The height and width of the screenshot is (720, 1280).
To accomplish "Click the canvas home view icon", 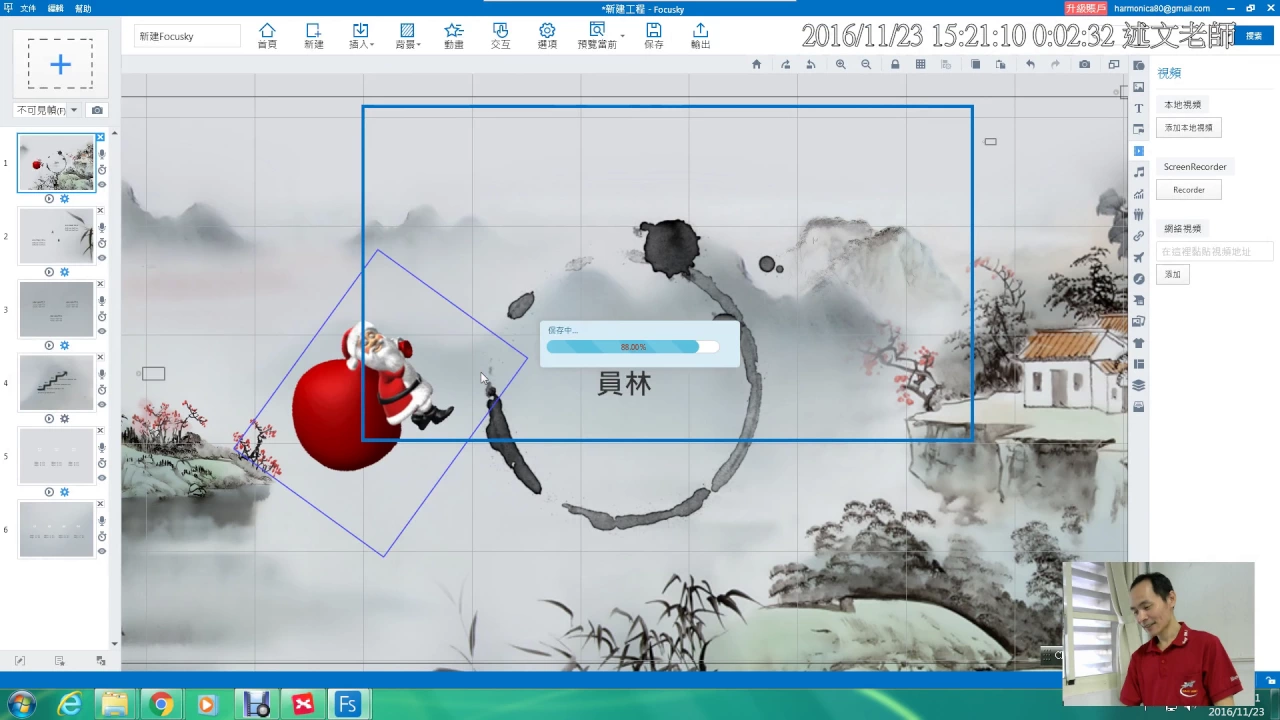I will pos(757,64).
